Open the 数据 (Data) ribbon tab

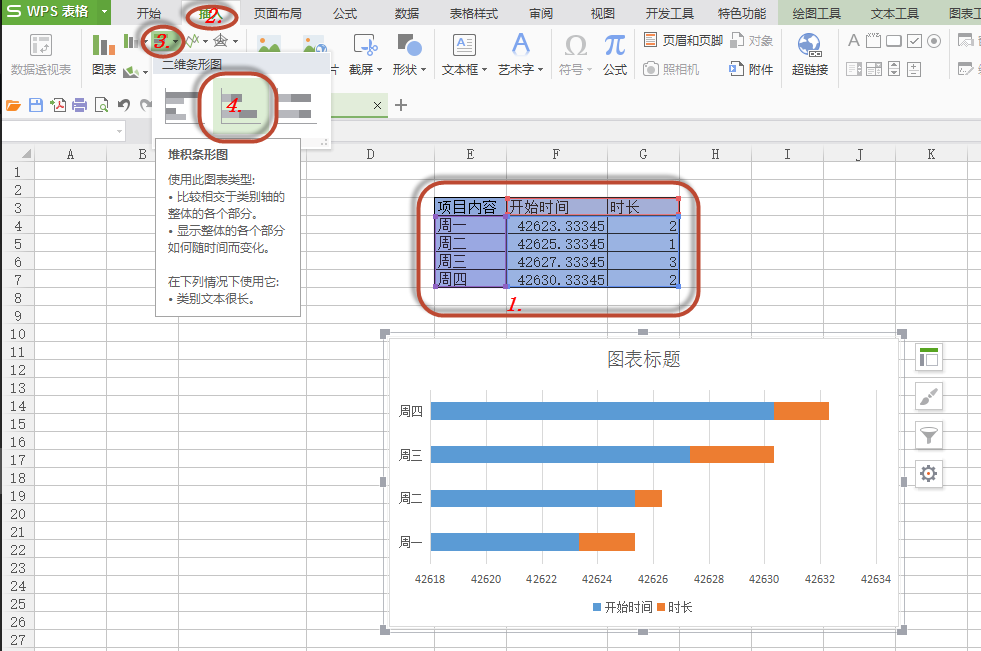tap(406, 13)
